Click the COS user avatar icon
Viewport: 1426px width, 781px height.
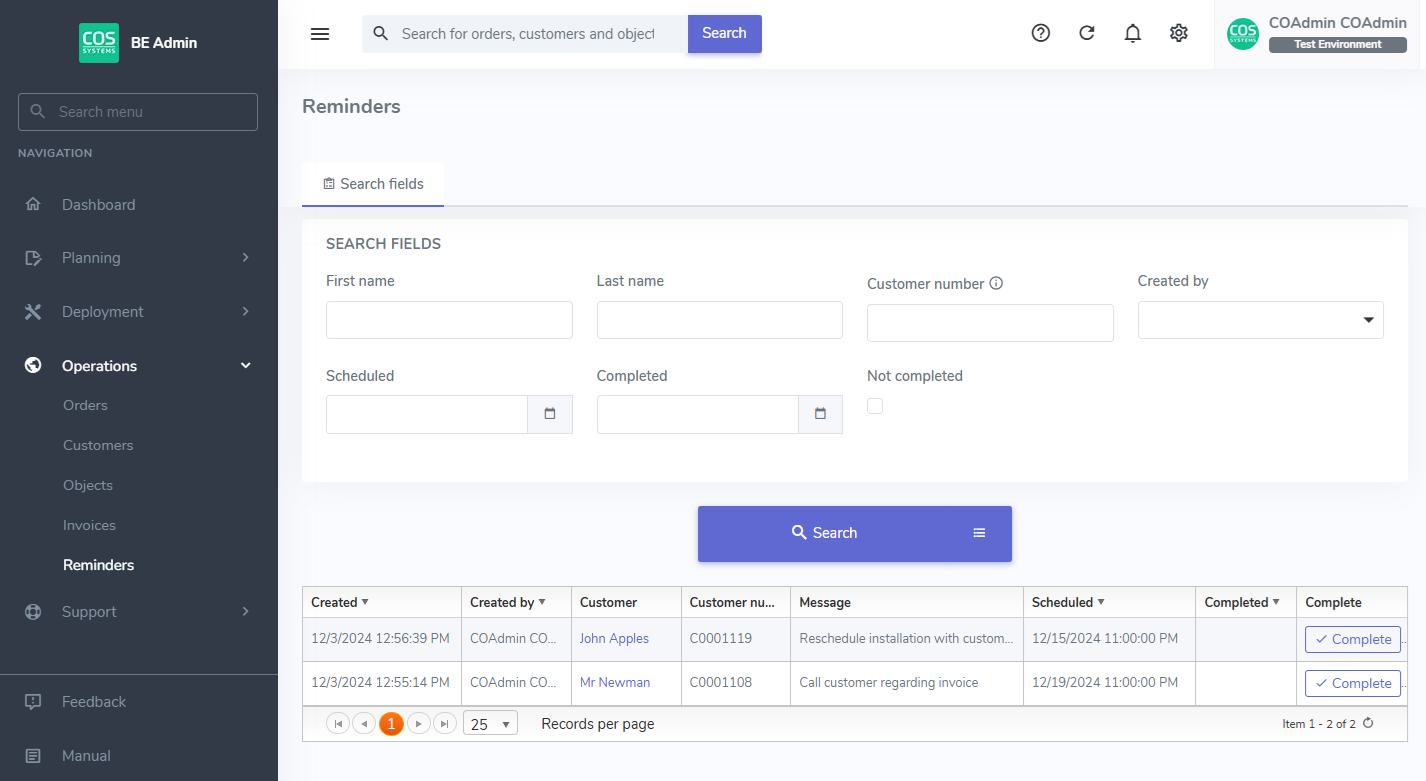pyautogui.click(x=1243, y=34)
